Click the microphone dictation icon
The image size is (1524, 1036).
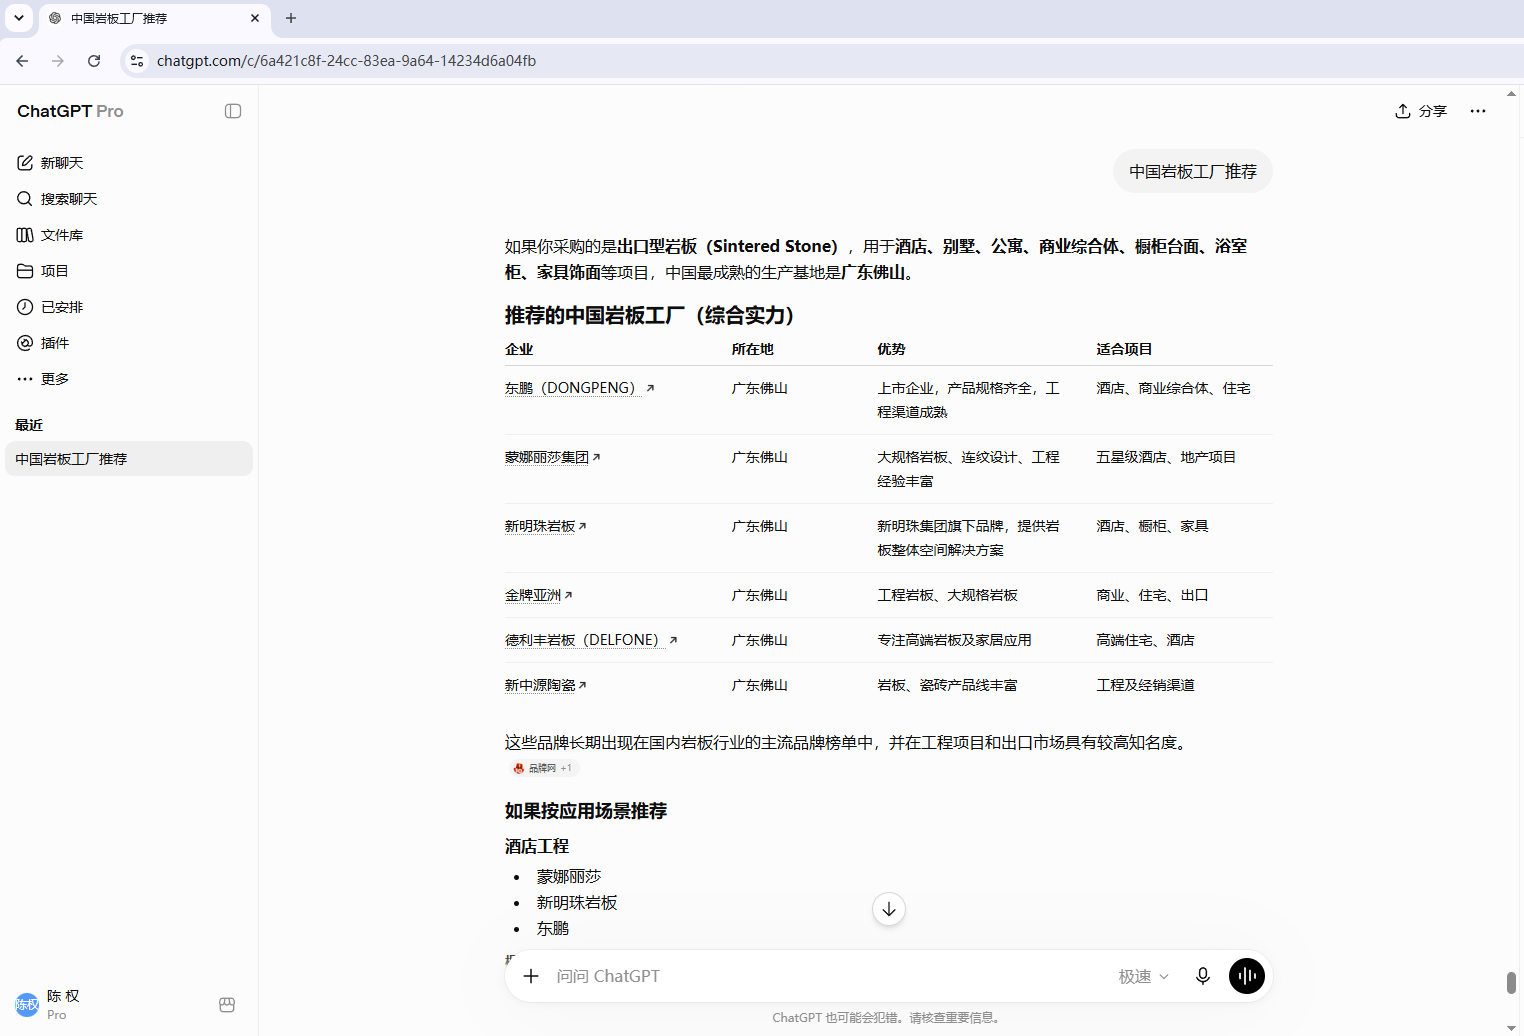[x=1203, y=976]
